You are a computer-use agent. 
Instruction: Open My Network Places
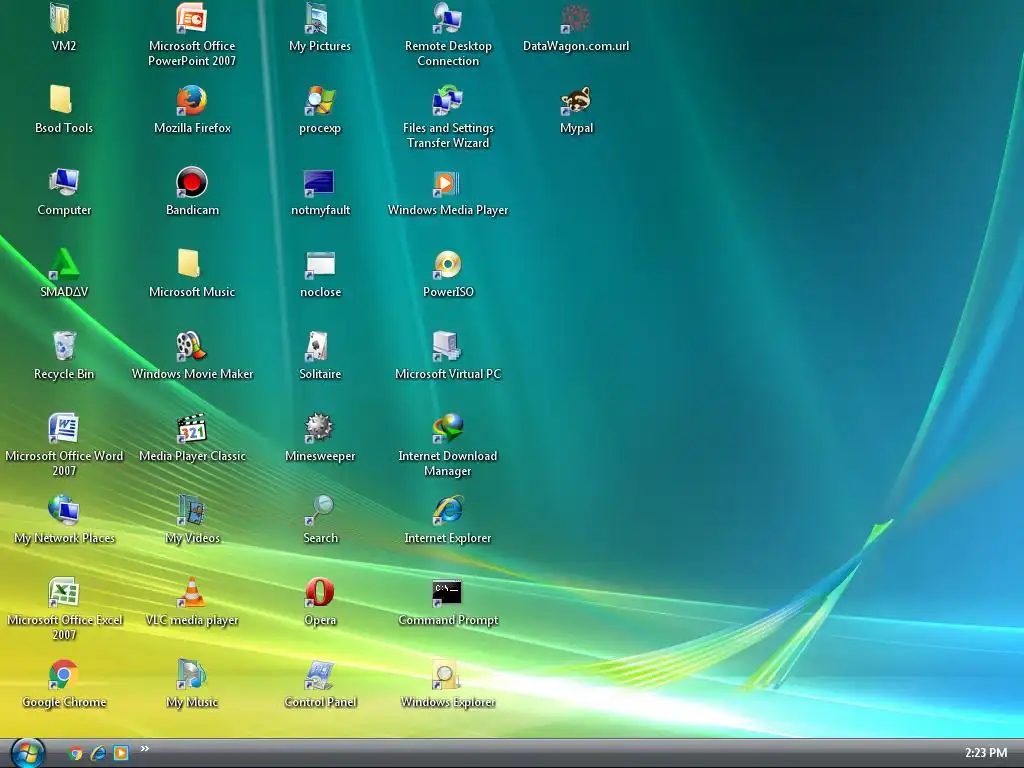pyautogui.click(x=63, y=510)
